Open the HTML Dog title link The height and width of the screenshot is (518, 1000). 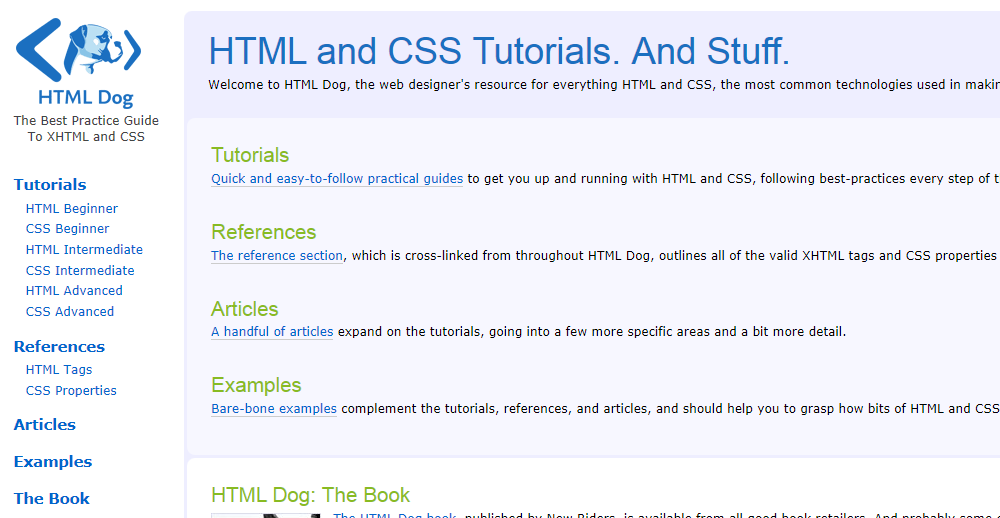coord(86,98)
